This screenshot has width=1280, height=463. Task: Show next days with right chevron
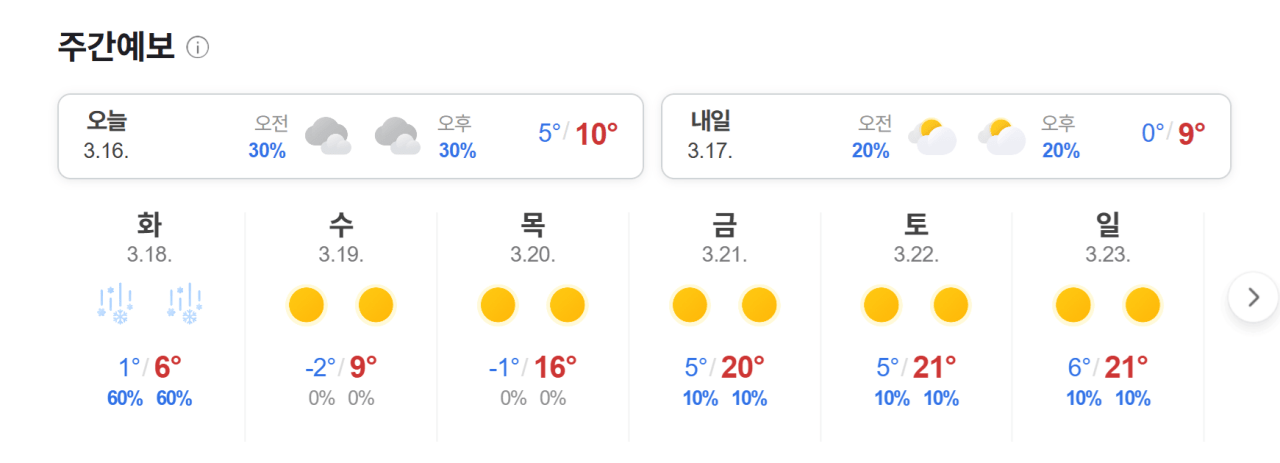pos(1253,297)
